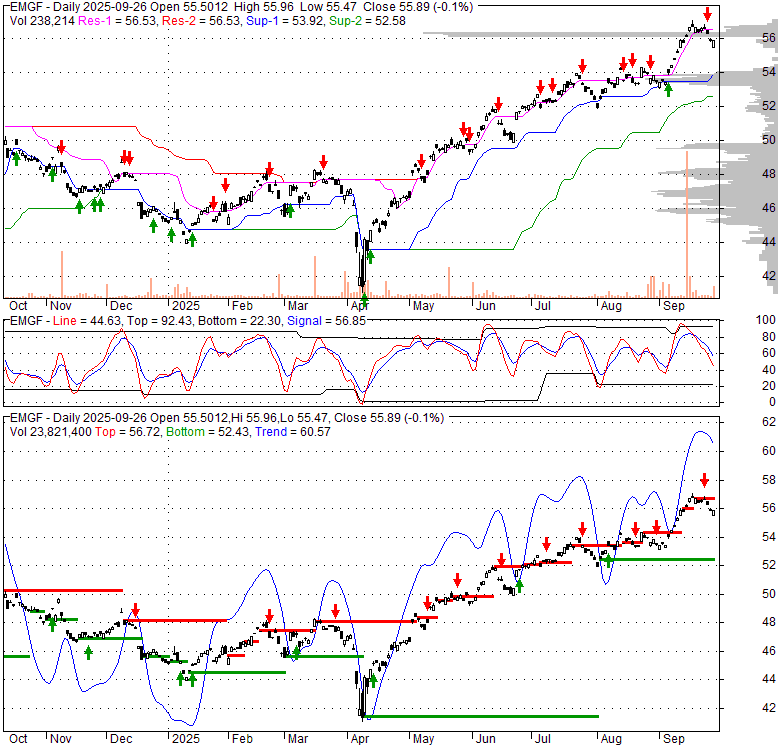Click the Jun label on top chart axis

tap(486, 306)
